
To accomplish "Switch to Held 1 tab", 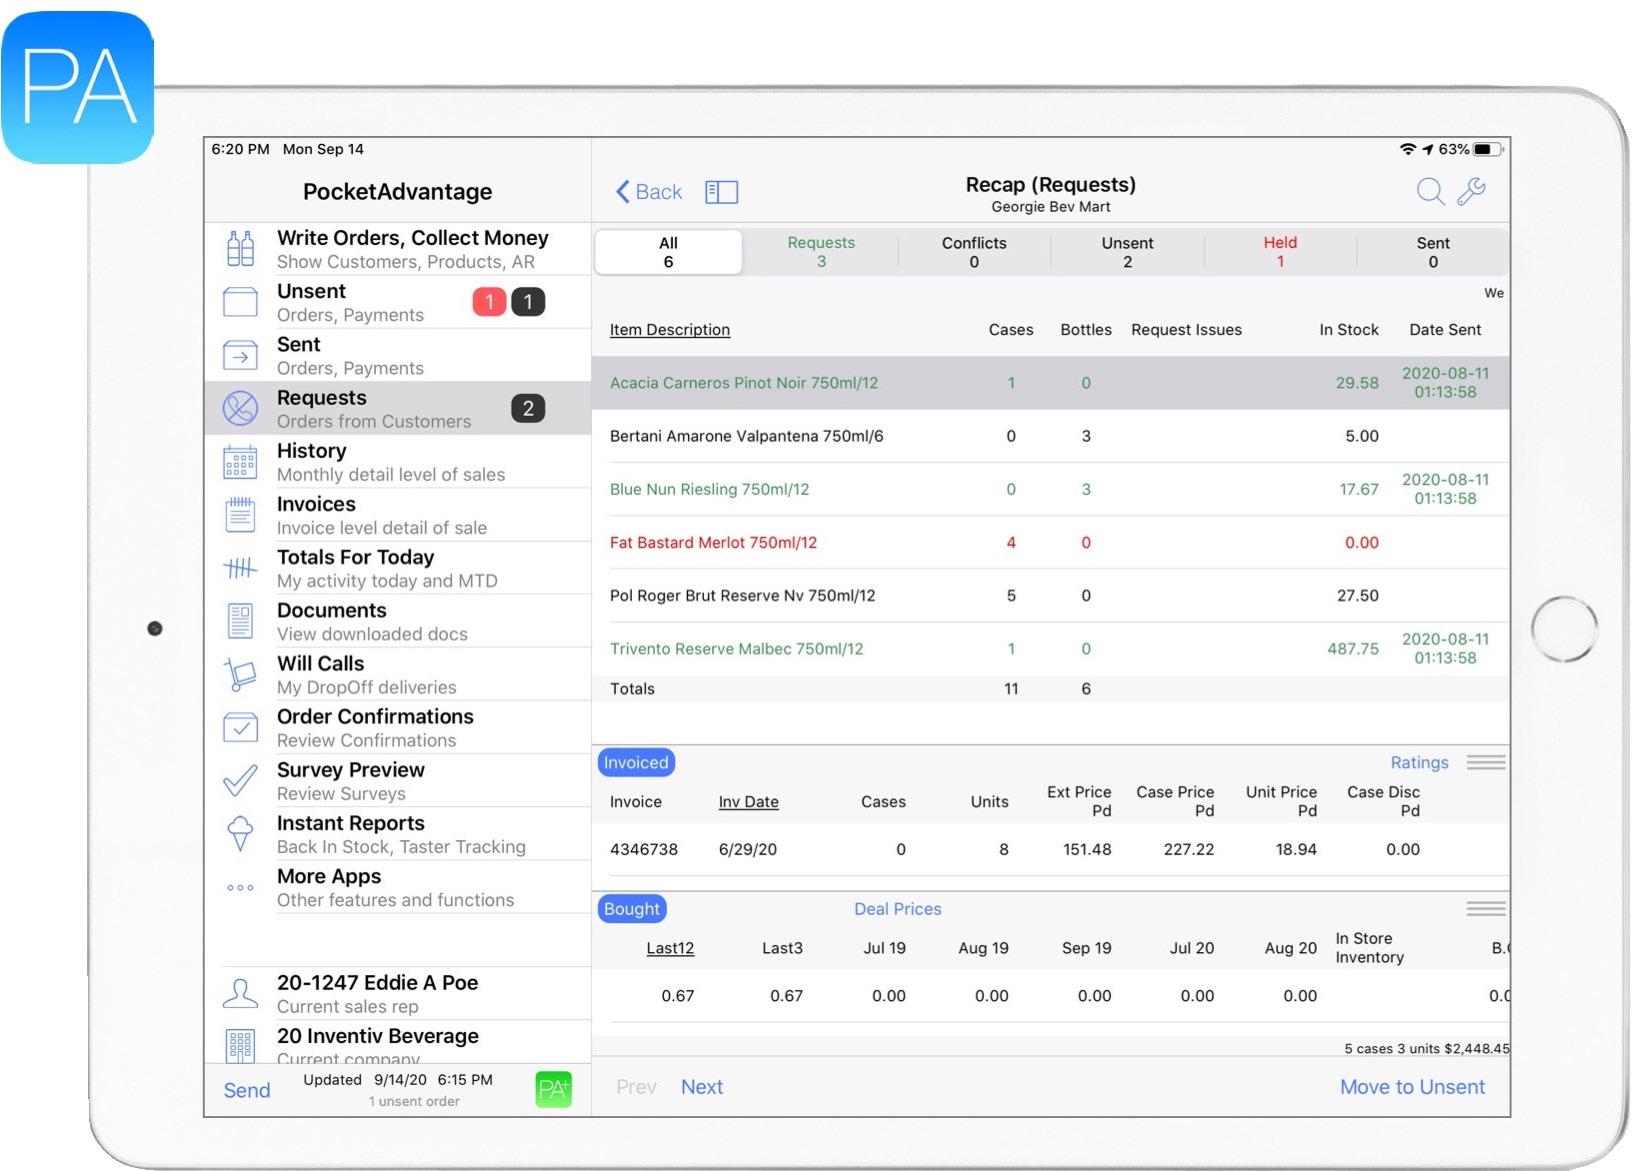I will [1280, 252].
